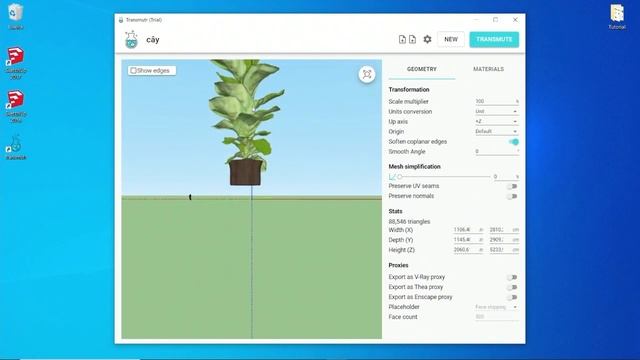Click the second file import icon
Image resolution: width=640 pixels, height=360 pixels.
(412, 39)
